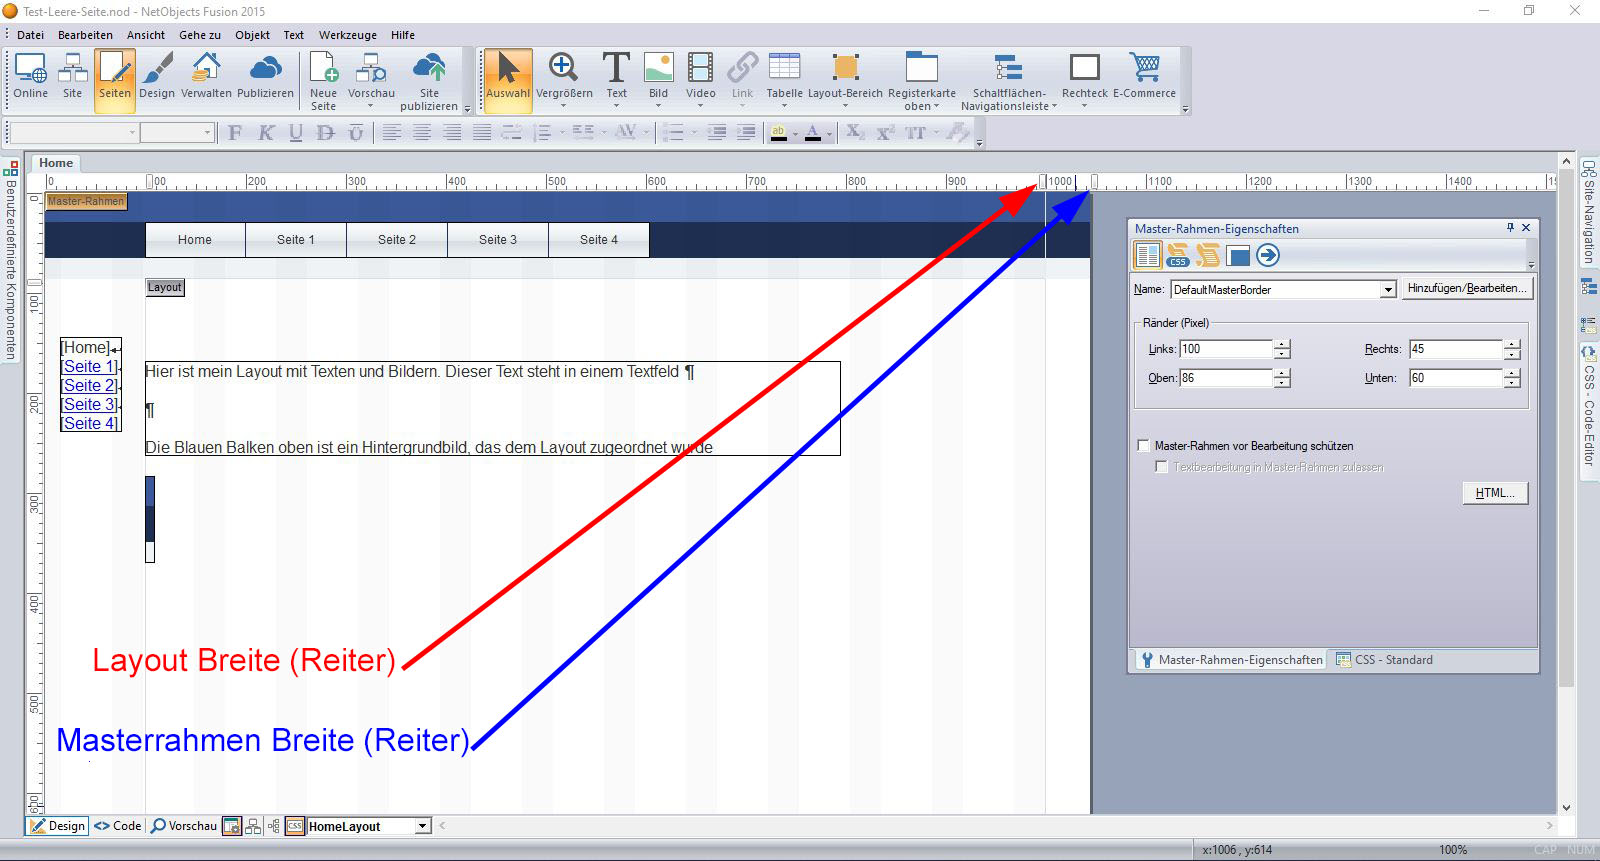Click the Hinzufügen/Bearbeiten... button
Viewport: 1600px width, 861px height.
click(1466, 289)
